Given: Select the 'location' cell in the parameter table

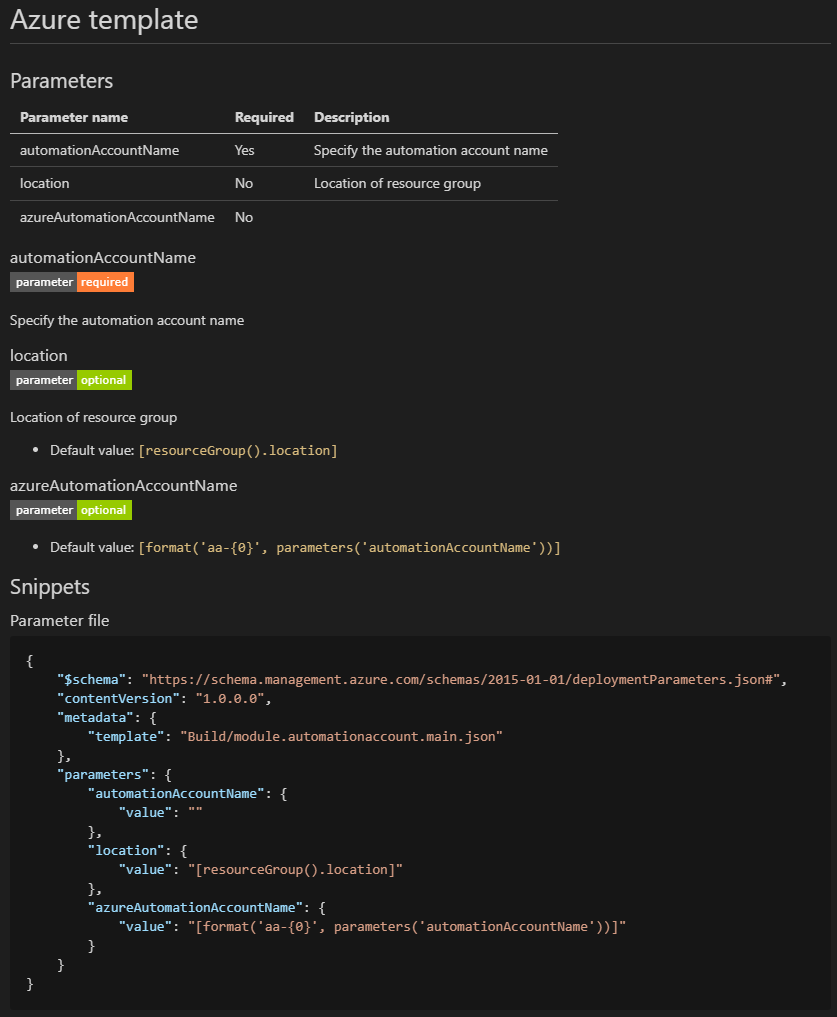Looking at the screenshot, I should tap(45, 184).
